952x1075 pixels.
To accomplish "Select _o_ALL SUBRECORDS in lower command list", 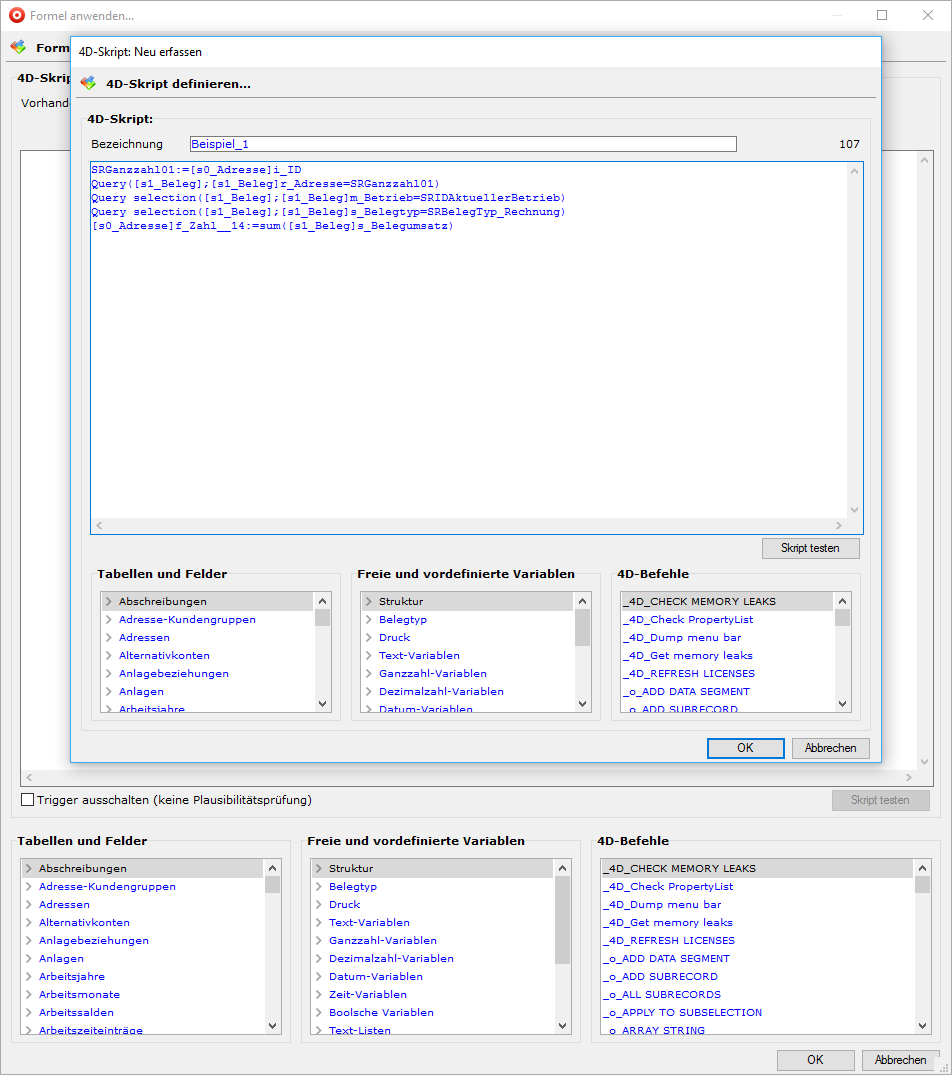I will click(x=661, y=995).
